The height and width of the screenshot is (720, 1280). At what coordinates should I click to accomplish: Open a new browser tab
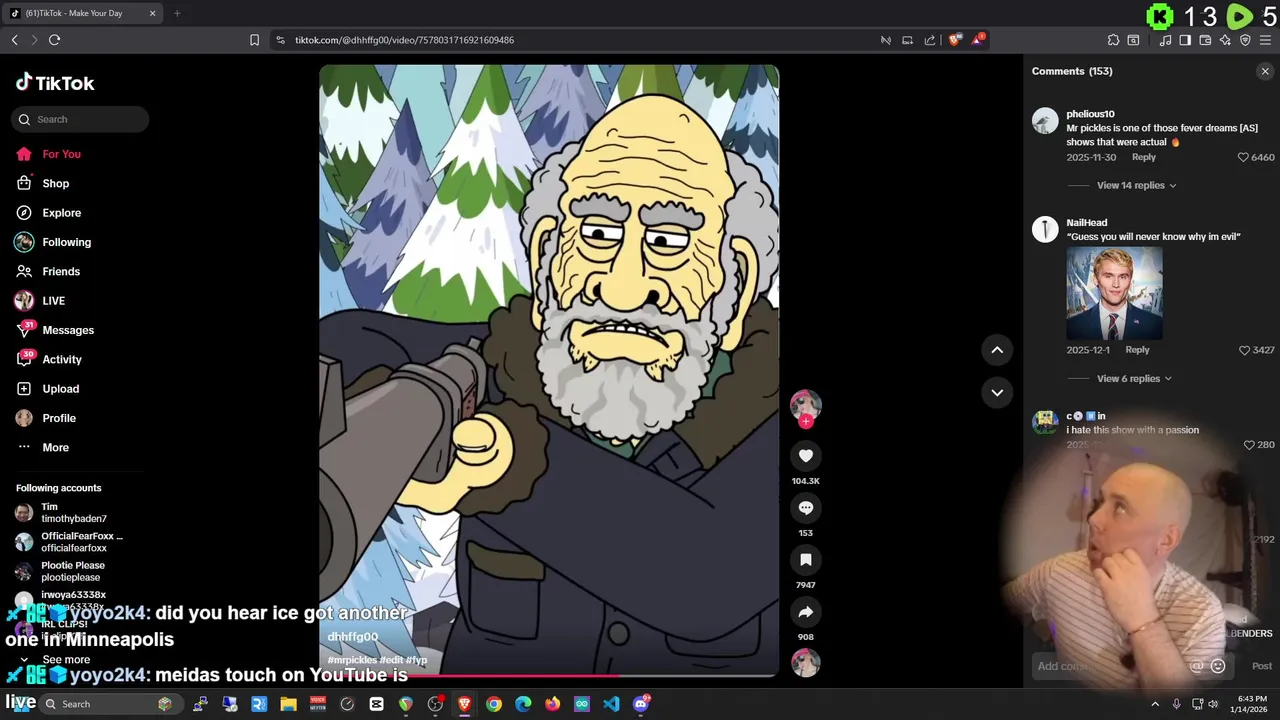[x=177, y=13]
